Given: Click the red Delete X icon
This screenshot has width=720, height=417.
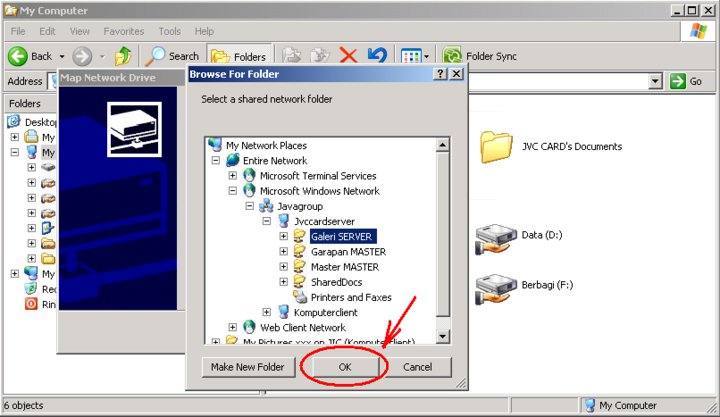Looking at the screenshot, I should 348,56.
